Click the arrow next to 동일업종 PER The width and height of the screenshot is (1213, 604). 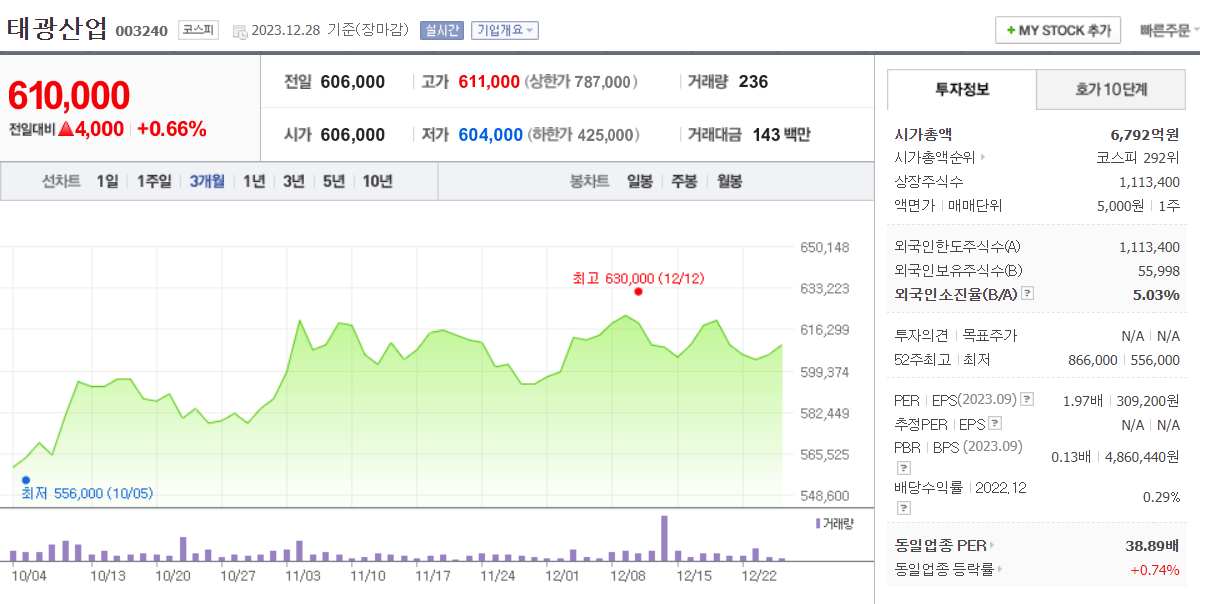click(x=992, y=546)
